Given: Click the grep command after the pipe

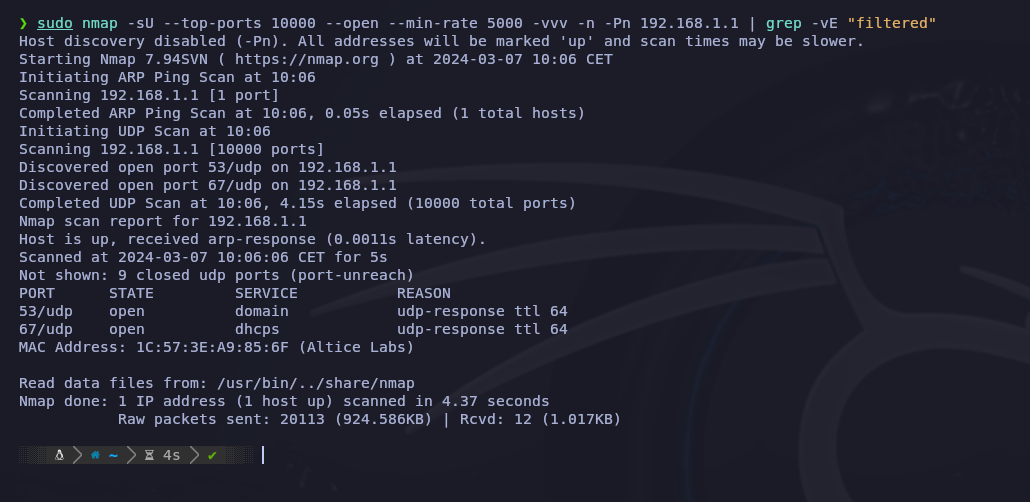Looking at the screenshot, I should 784,24.
